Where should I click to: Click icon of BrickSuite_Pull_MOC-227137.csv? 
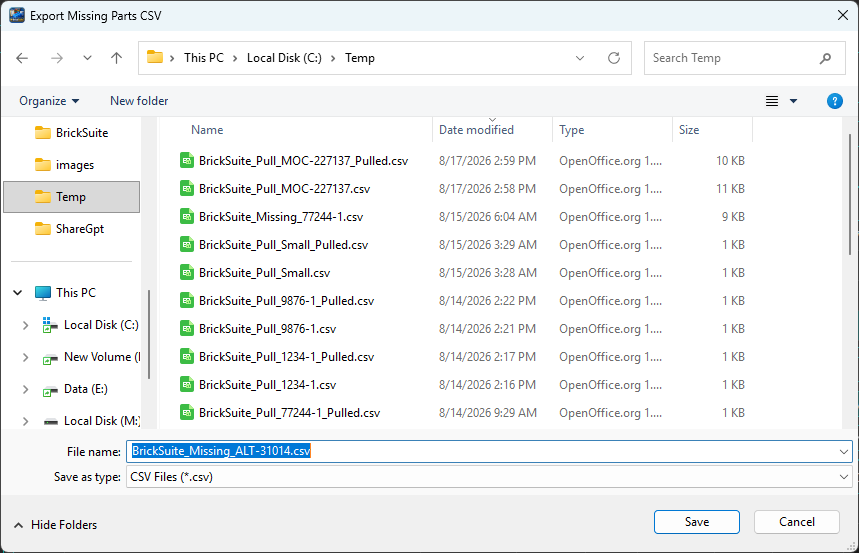[187, 189]
